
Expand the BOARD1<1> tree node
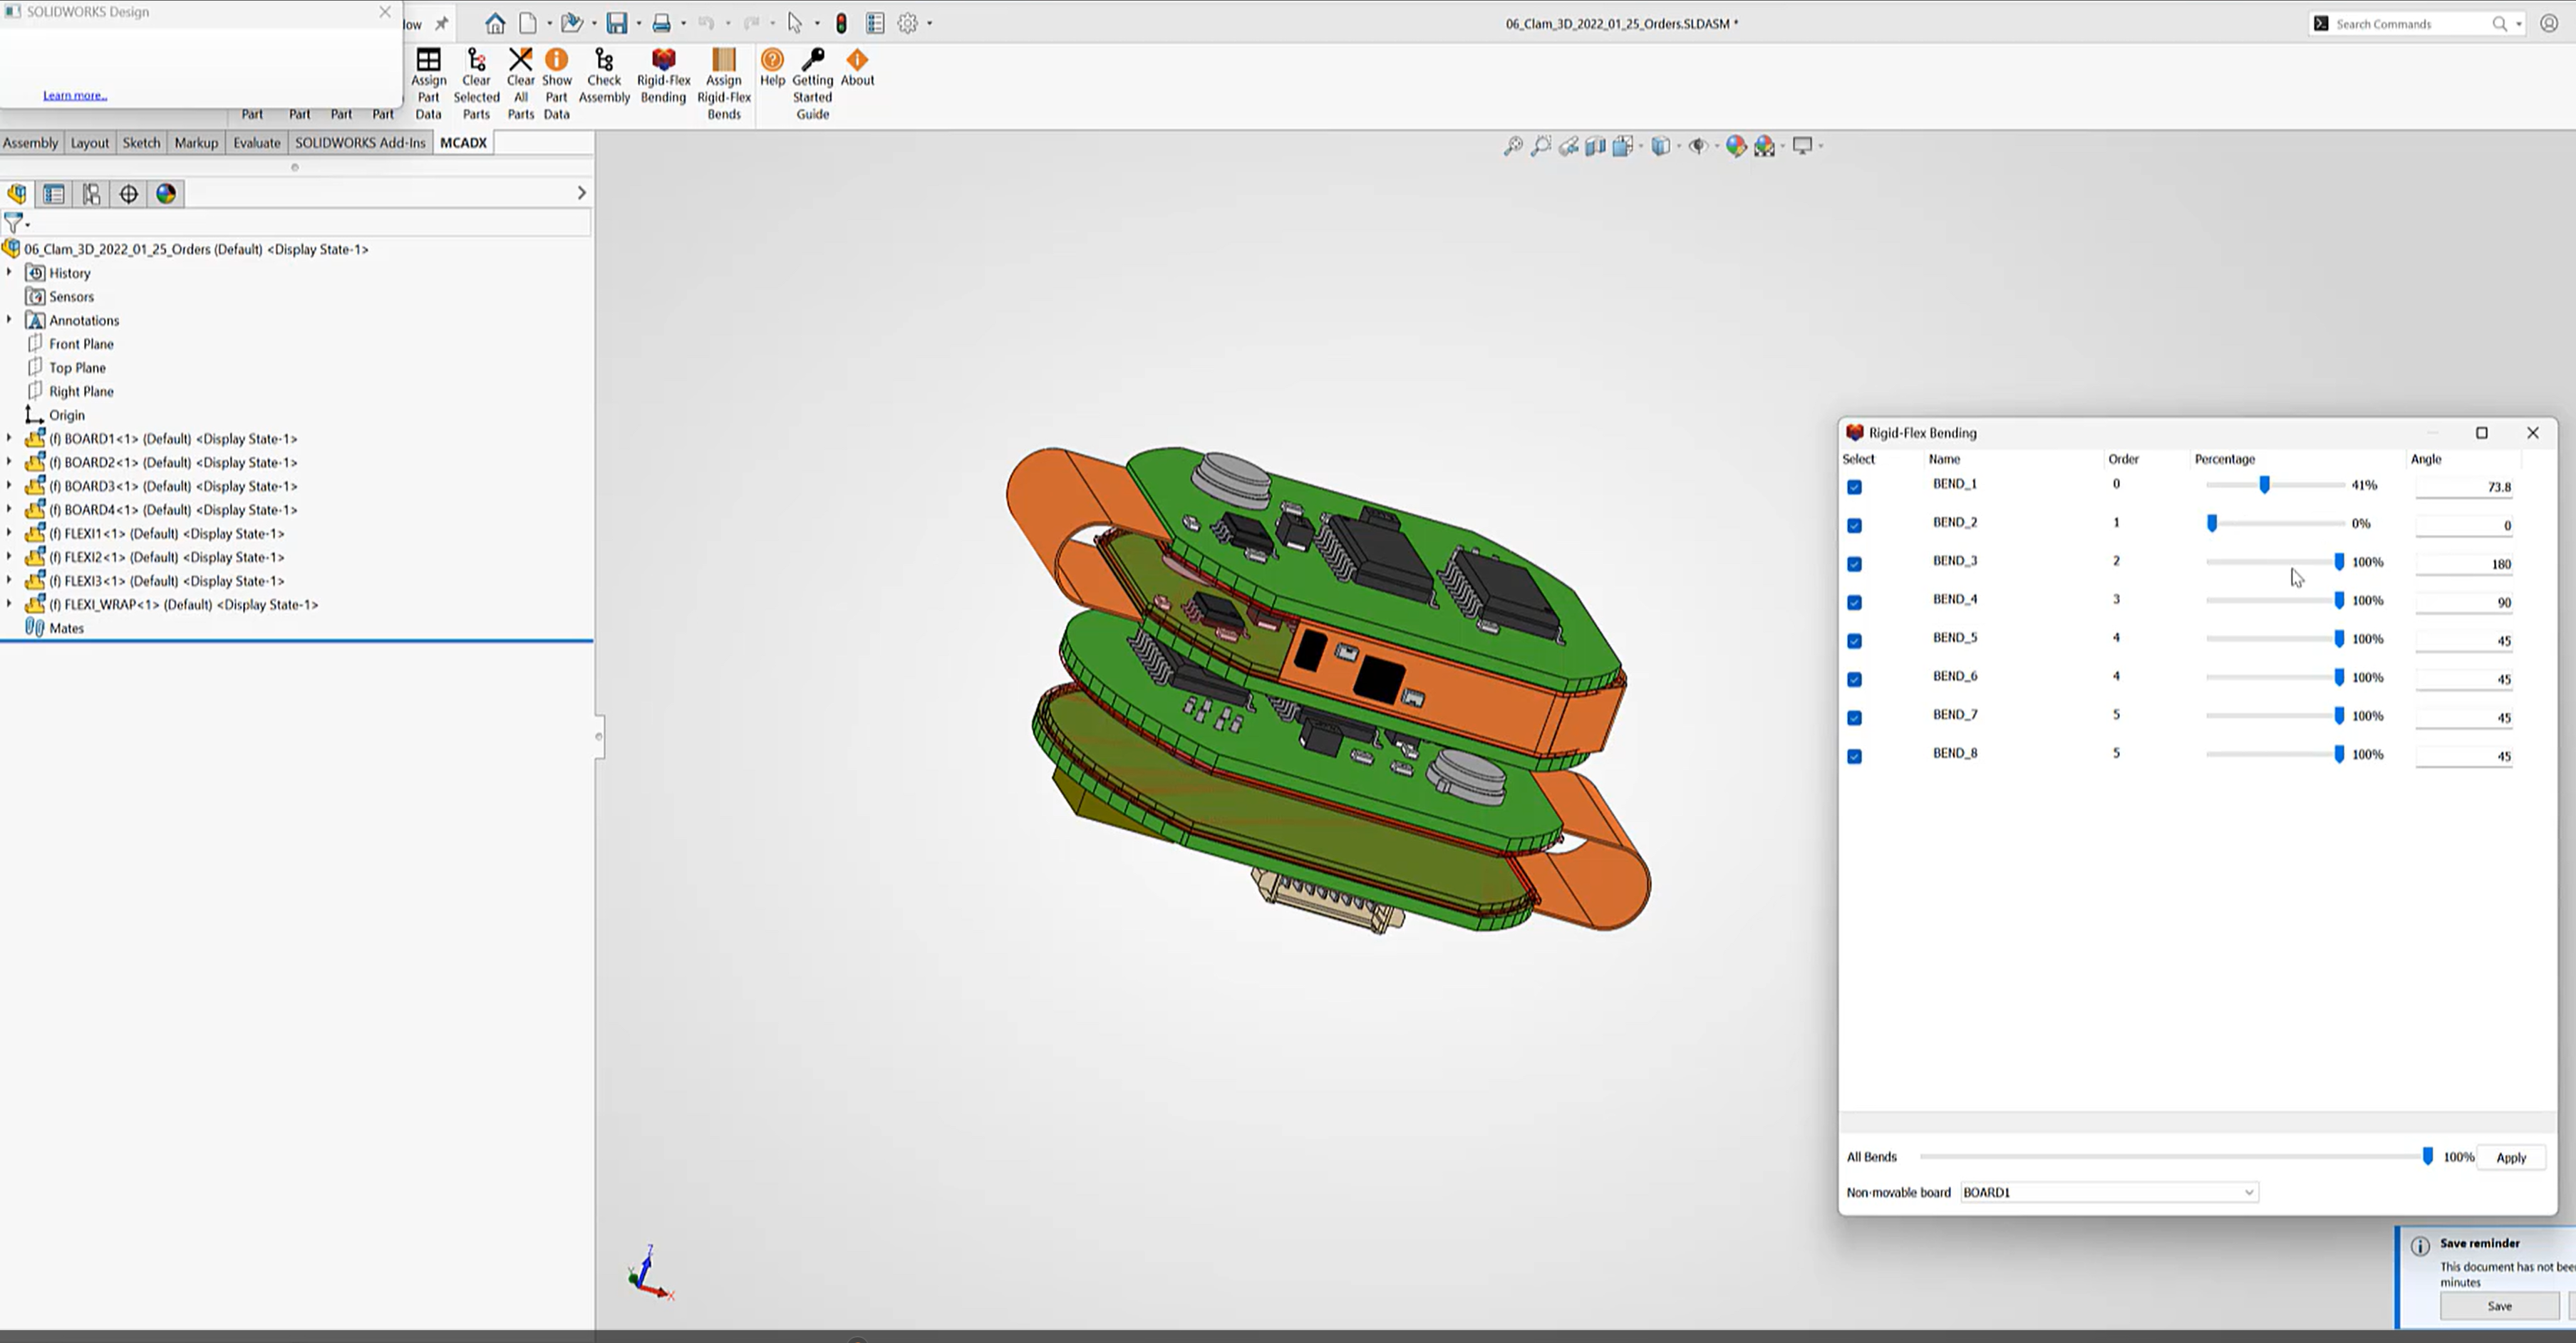[x=9, y=438]
